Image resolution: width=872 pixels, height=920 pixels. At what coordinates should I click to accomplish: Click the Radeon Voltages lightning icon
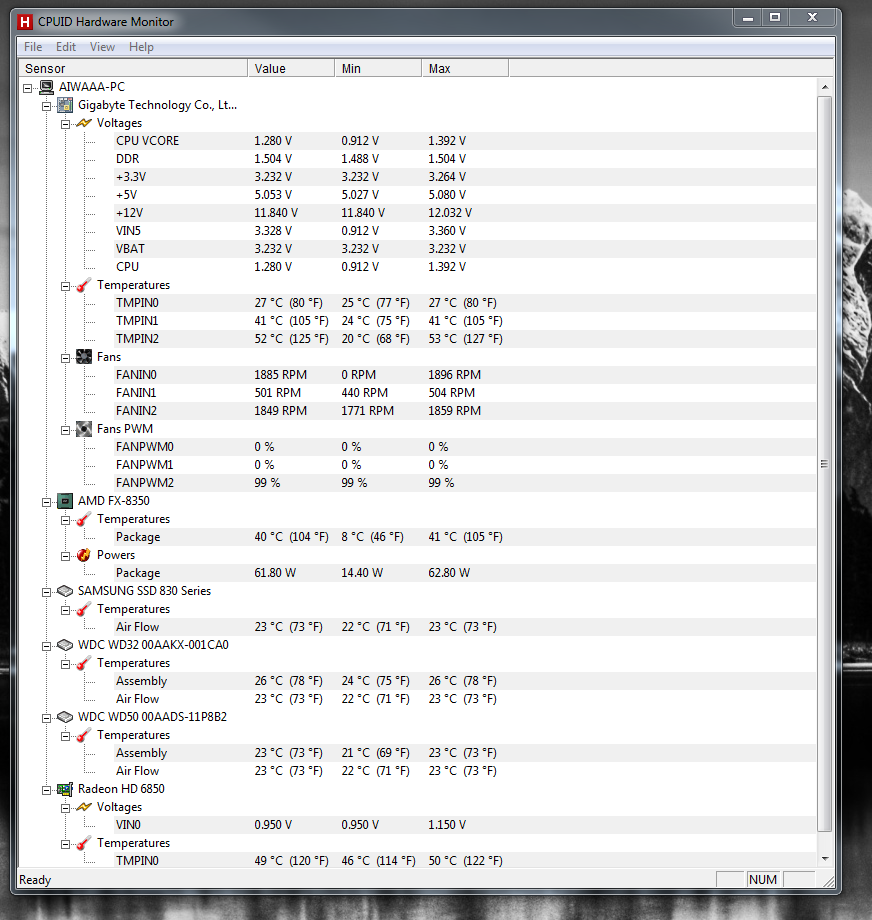point(84,807)
